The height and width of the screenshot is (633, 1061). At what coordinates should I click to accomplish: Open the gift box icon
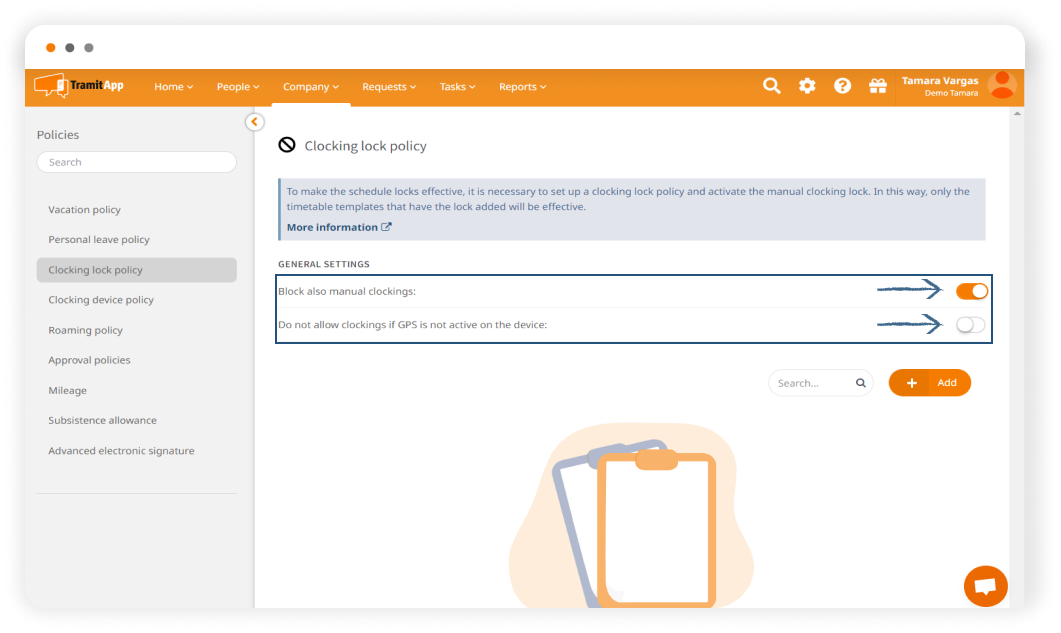click(x=877, y=86)
